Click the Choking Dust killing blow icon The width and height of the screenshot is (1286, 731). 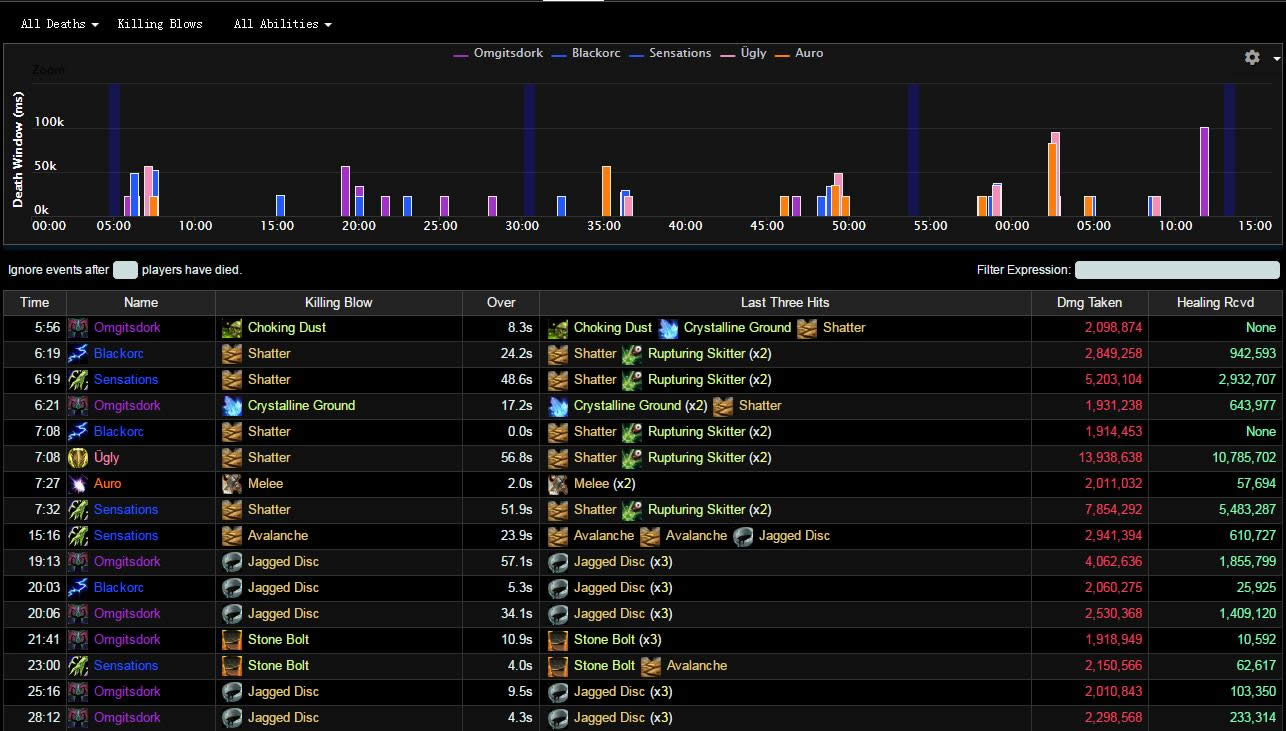point(232,328)
